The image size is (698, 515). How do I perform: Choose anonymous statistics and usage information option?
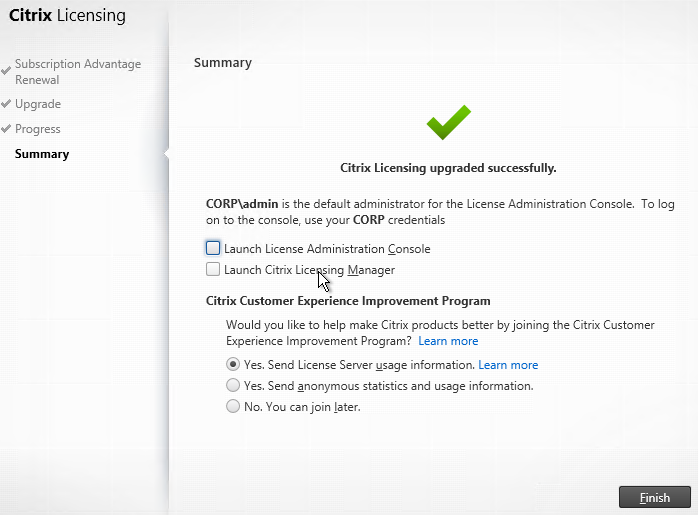coord(233,385)
